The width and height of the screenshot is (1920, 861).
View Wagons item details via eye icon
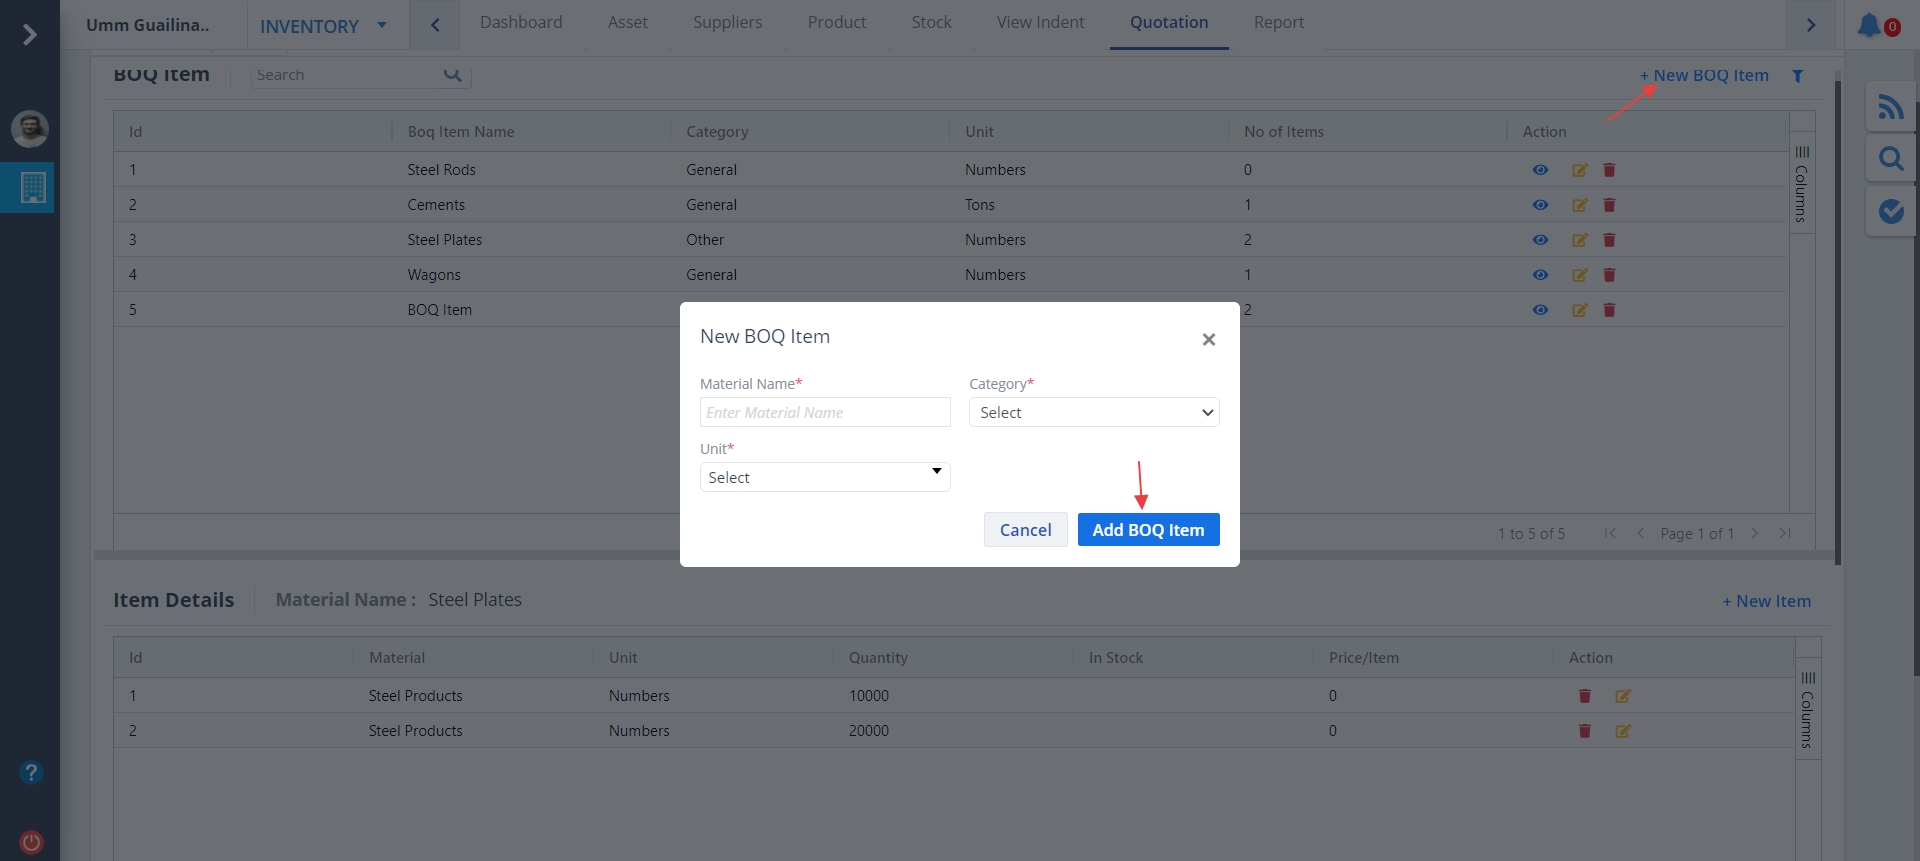1540,275
